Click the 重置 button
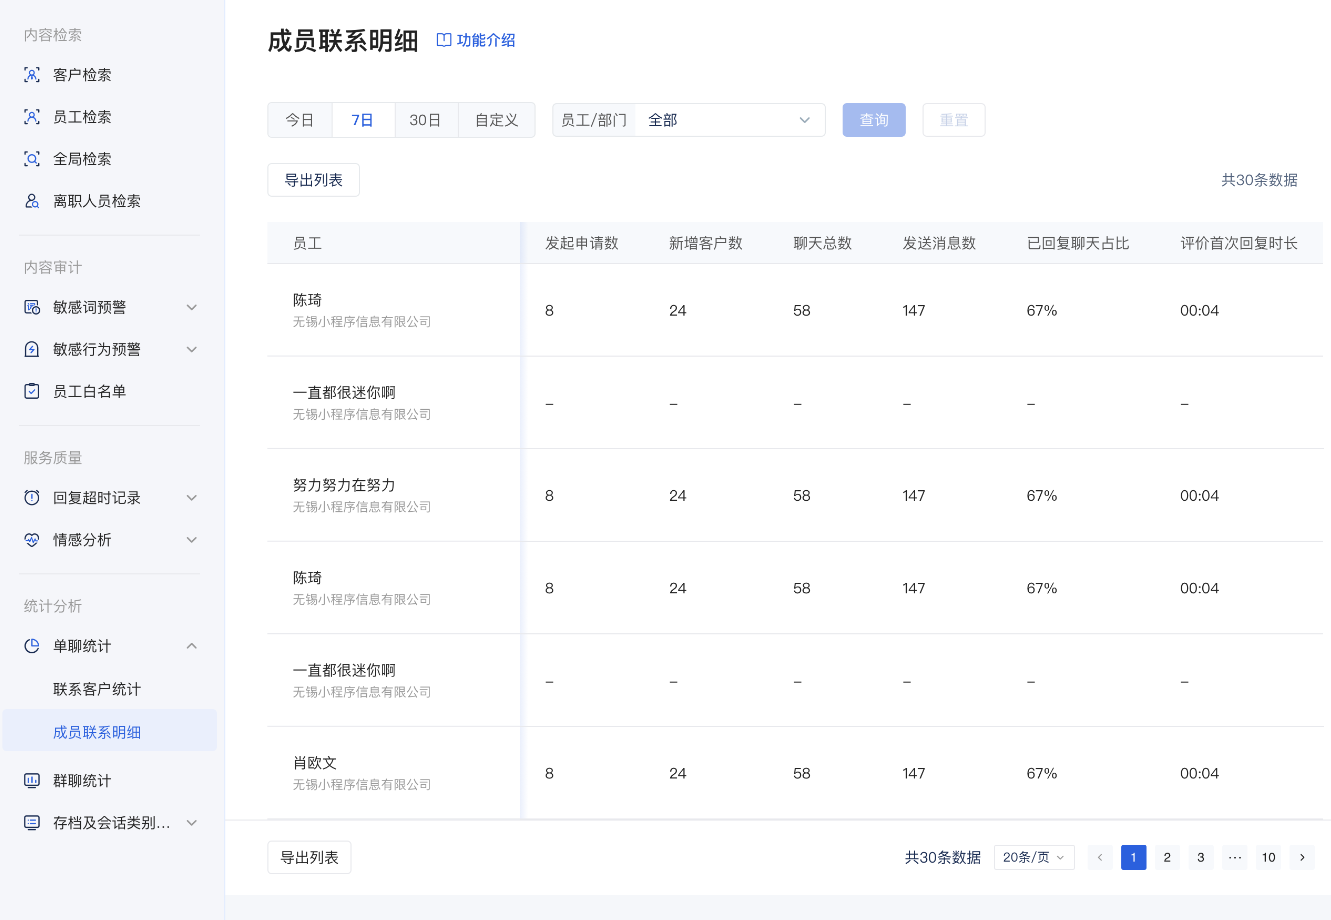The height and width of the screenshot is (920, 1331). click(954, 120)
